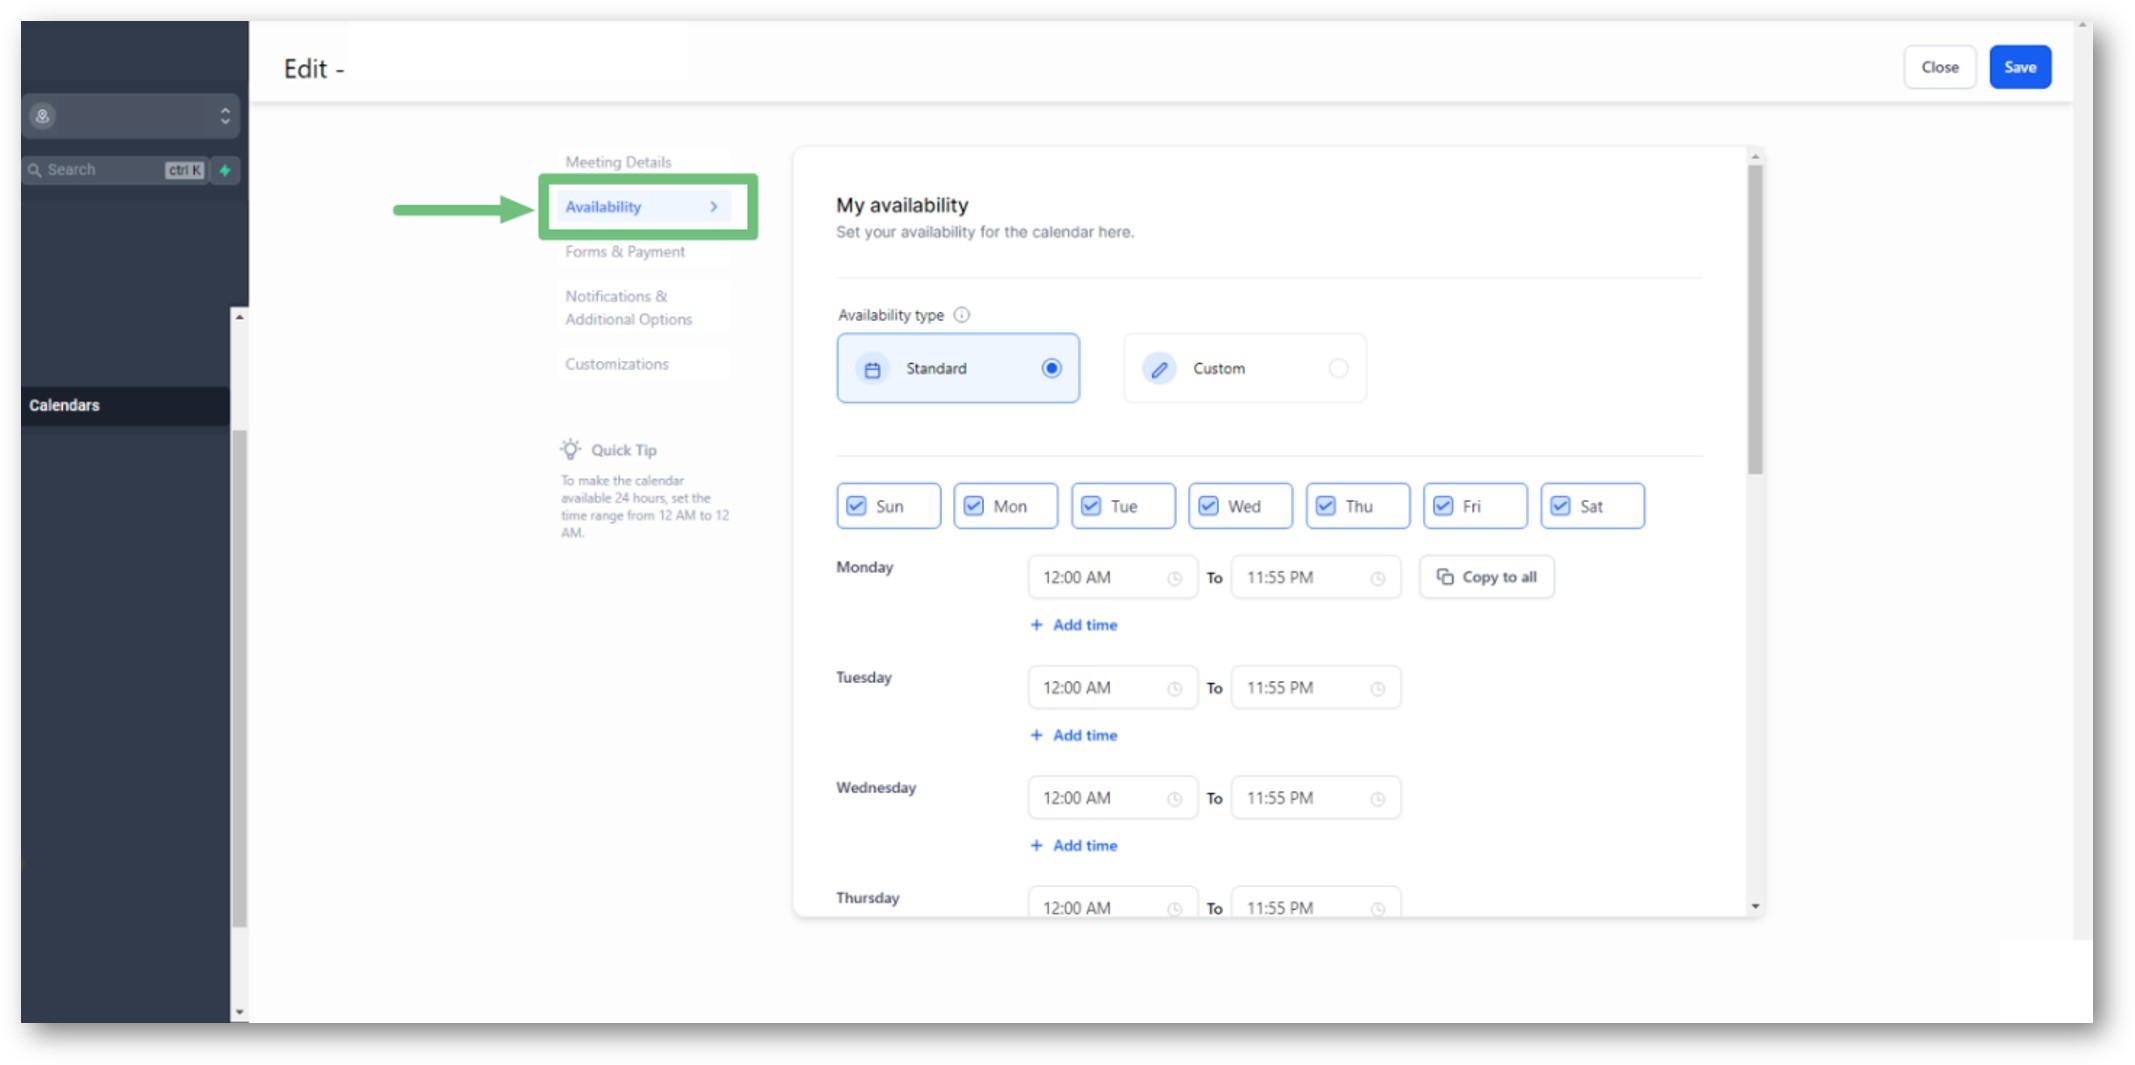Expand the Availability chevron arrow
Image resolution: width=2135 pixels, height=1065 pixels.
714,207
